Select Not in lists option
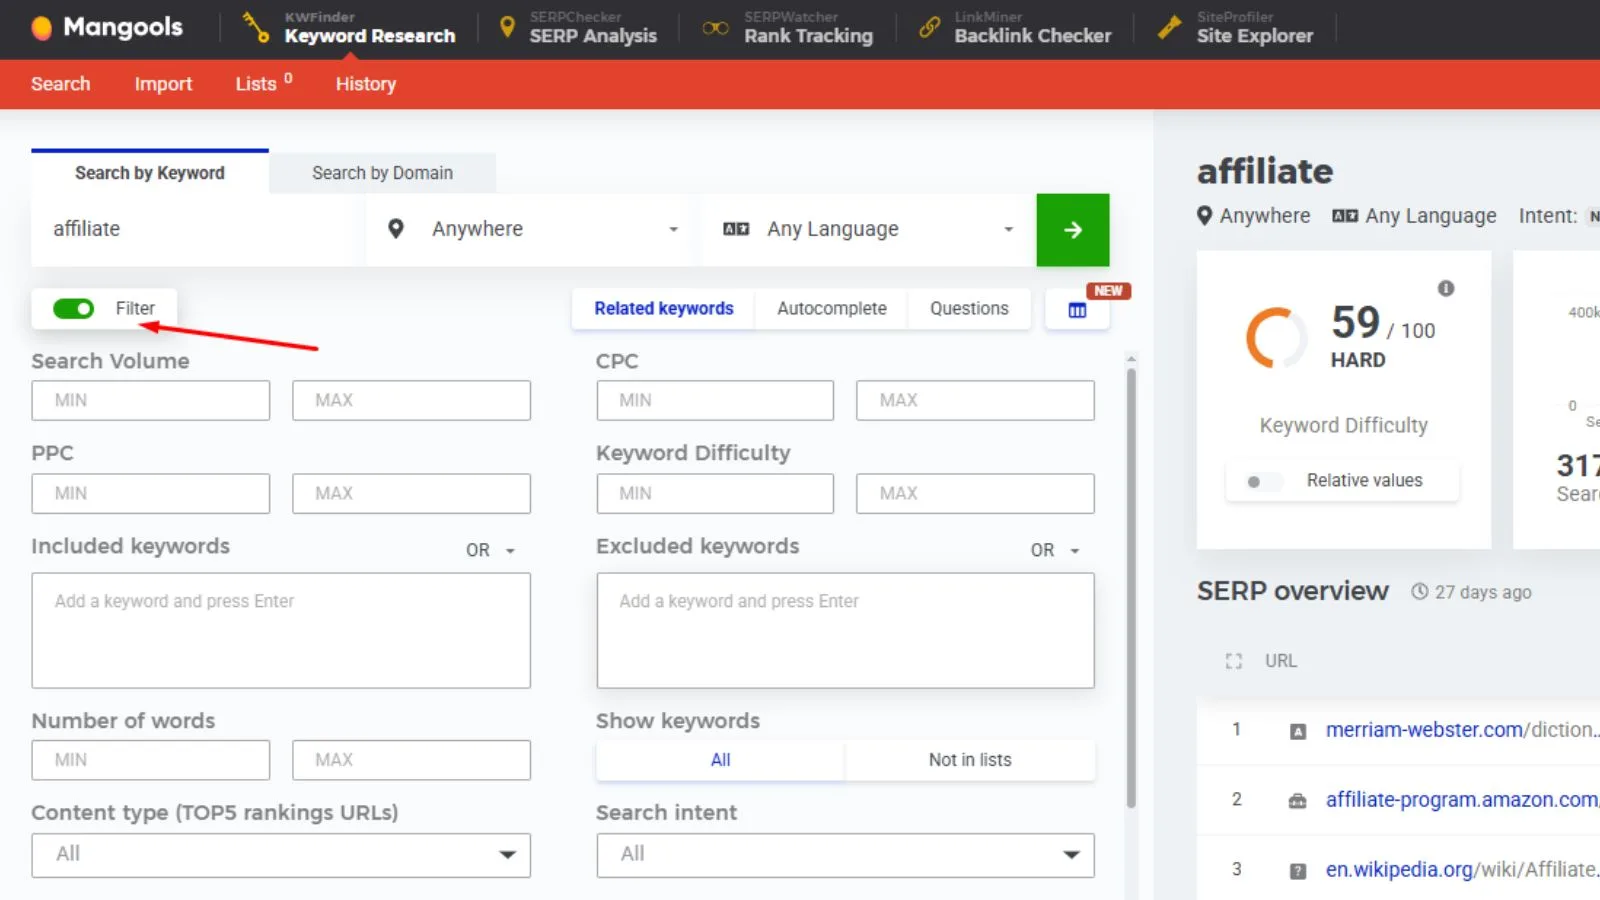Image resolution: width=1600 pixels, height=900 pixels. click(970, 760)
